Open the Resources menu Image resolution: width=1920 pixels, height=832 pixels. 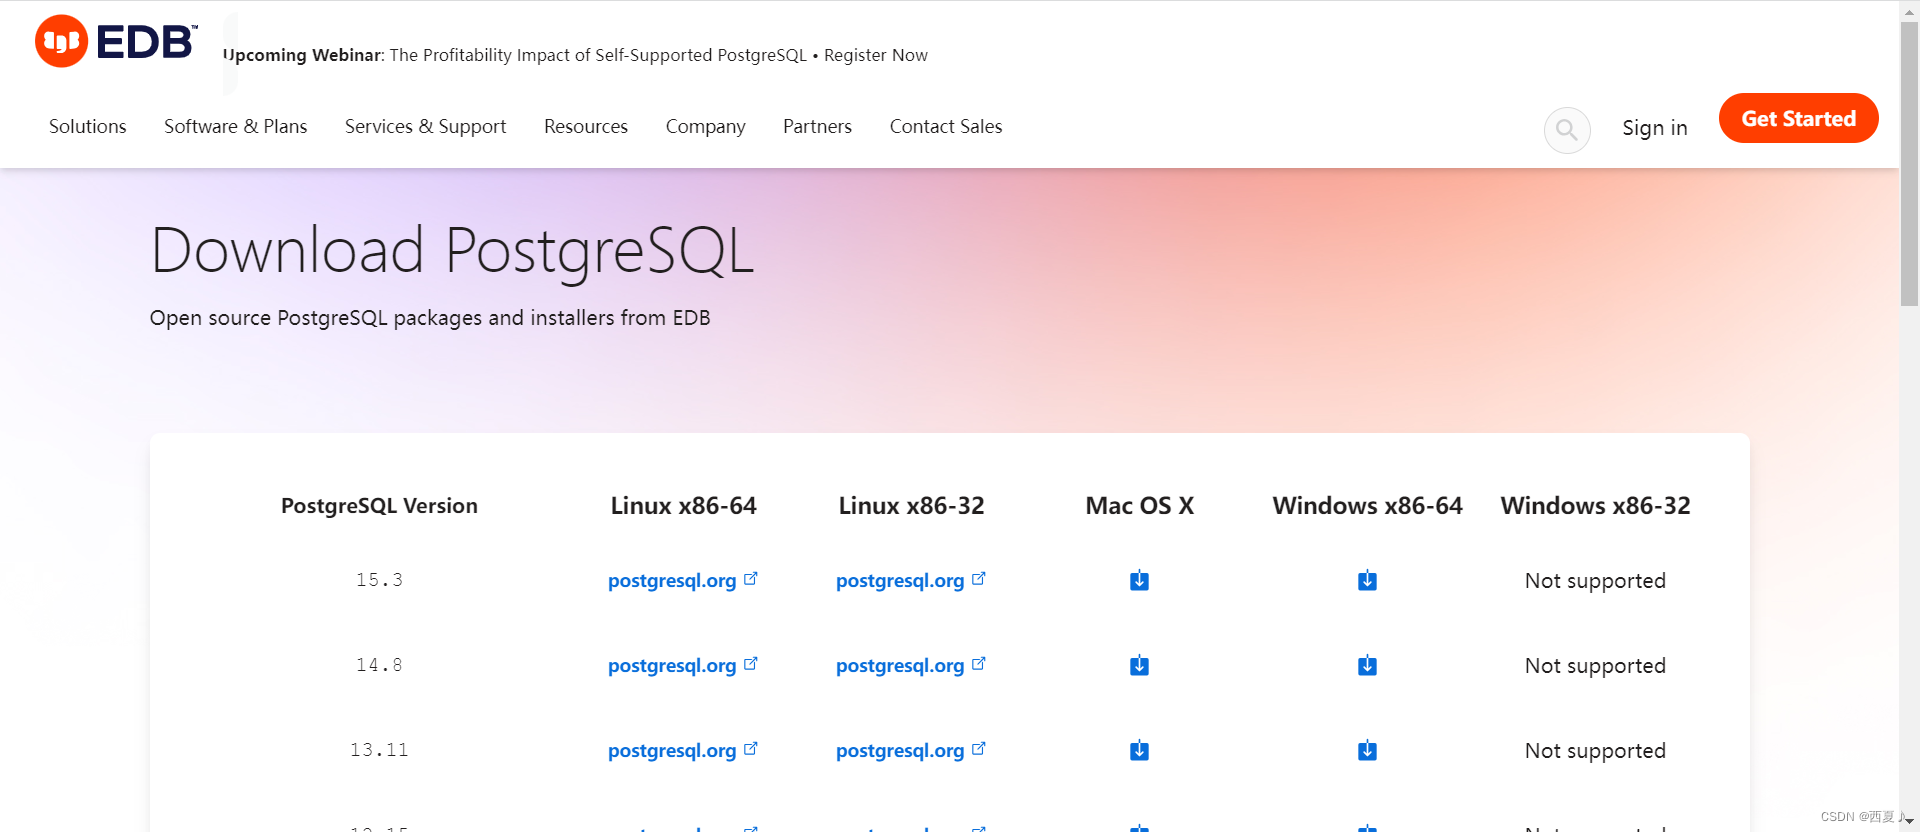(586, 127)
